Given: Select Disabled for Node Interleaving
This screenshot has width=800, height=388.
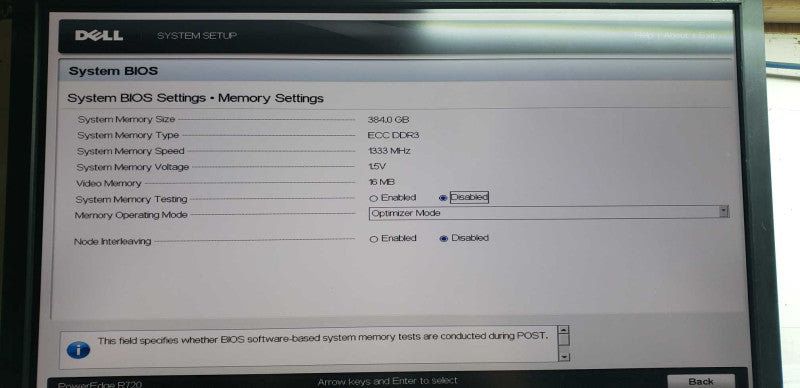Looking at the screenshot, I should coord(443,238).
